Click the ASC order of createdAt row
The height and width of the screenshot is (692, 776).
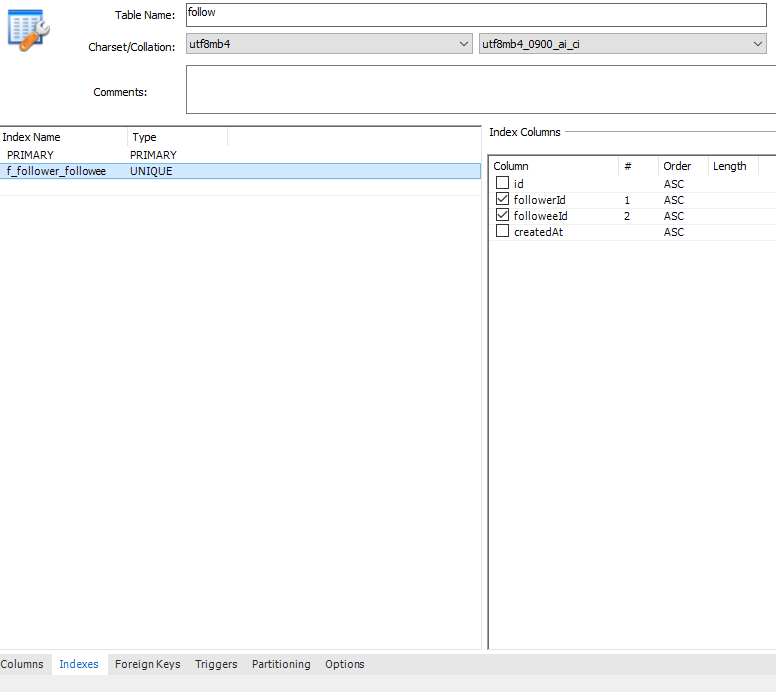coord(674,232)
